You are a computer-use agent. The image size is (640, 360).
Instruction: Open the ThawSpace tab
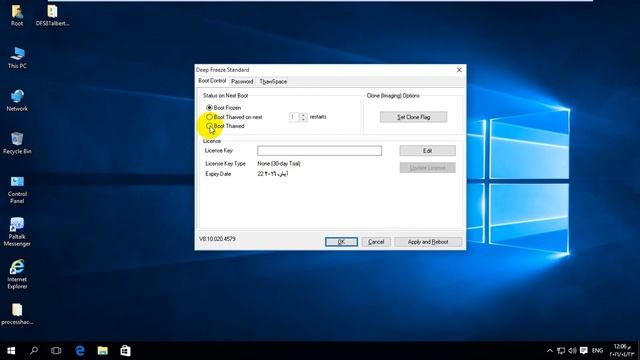[273, 82]
